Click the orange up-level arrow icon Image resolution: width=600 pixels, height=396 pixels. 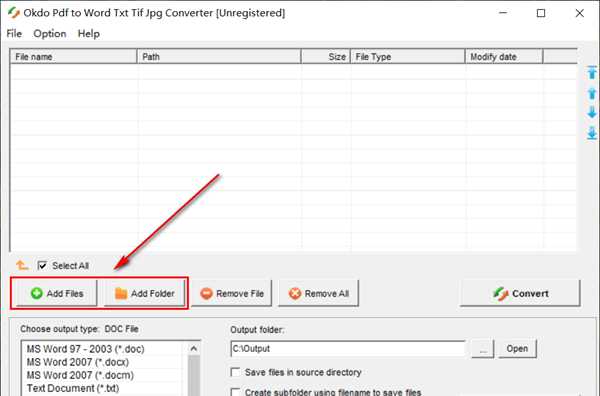tap(22, 265)
